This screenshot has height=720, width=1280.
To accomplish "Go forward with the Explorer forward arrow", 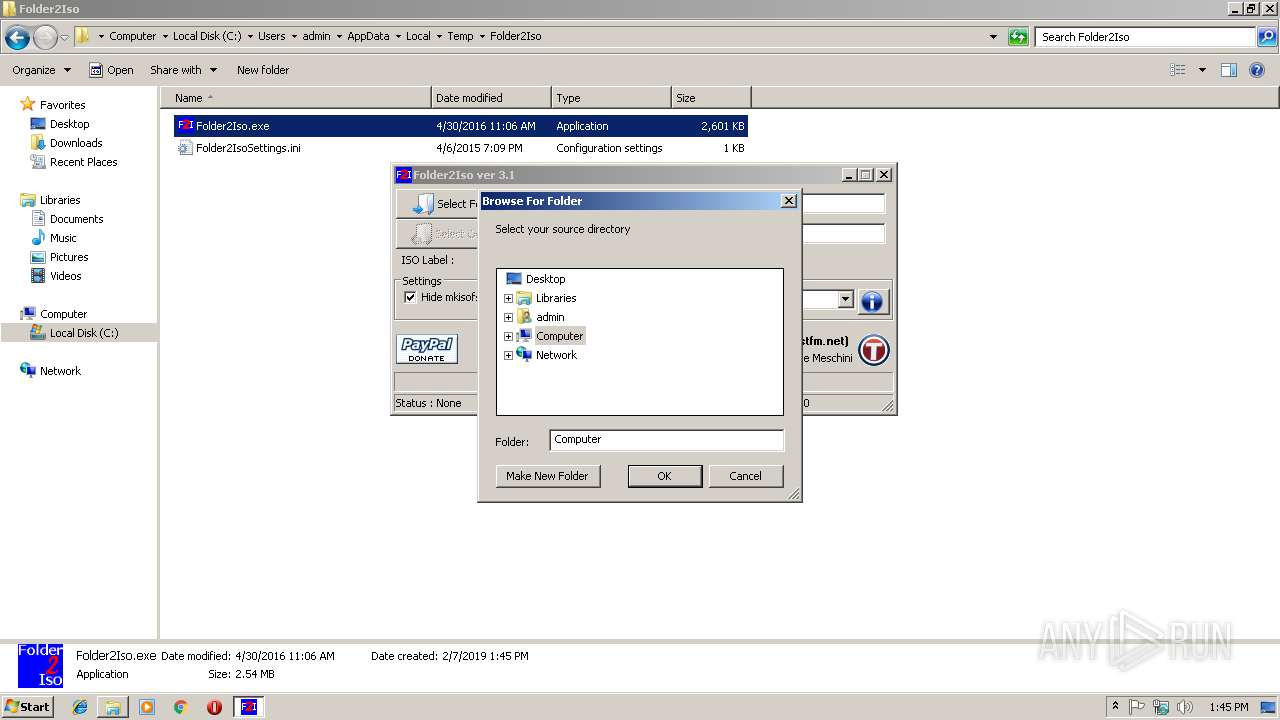I will click(45, 38).
